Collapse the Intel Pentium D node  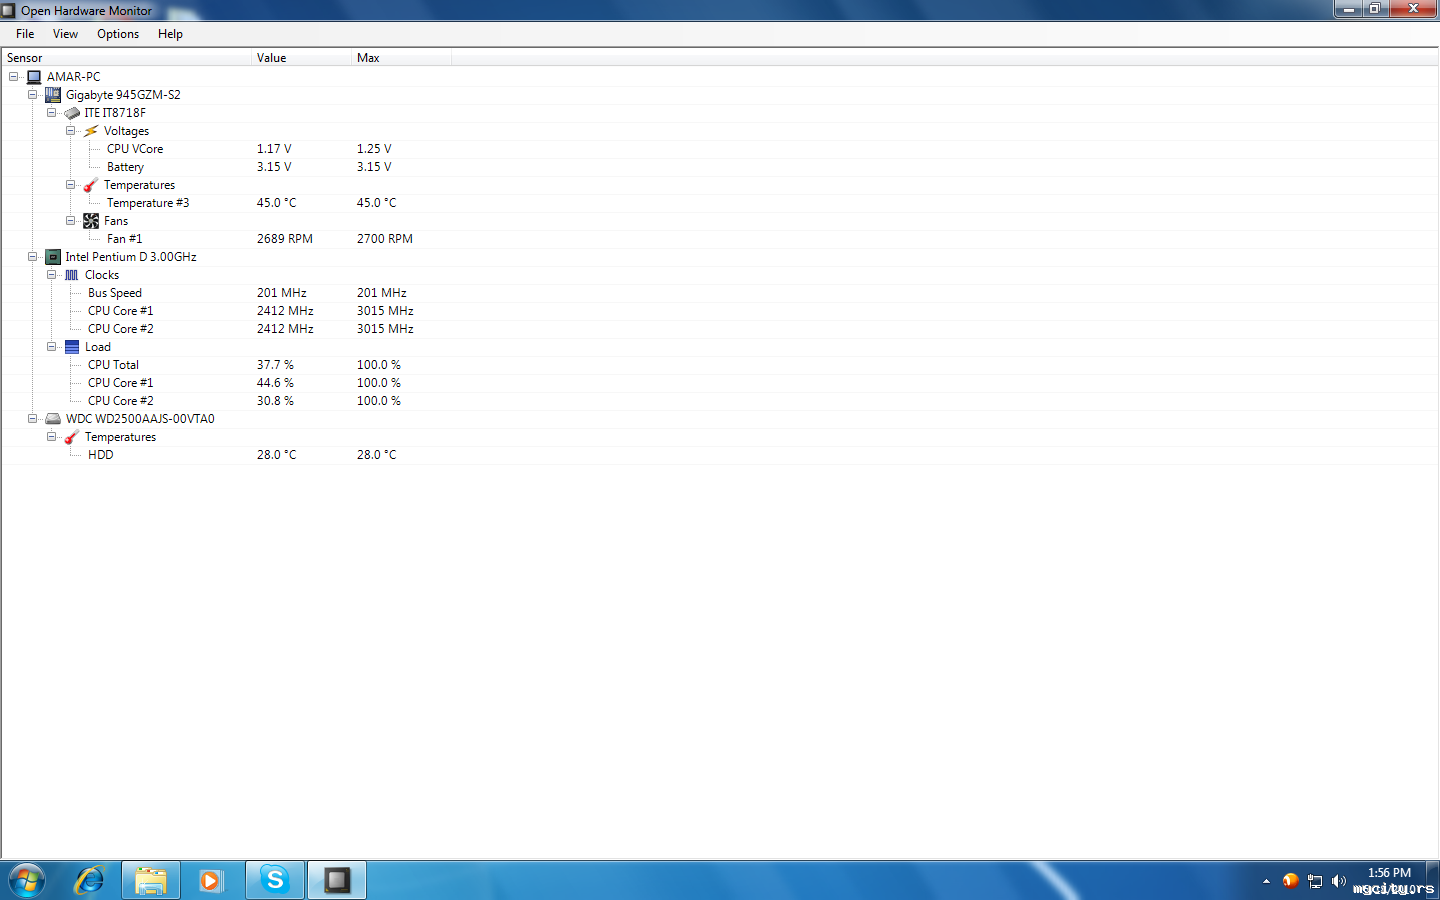(x=33, y=257)
